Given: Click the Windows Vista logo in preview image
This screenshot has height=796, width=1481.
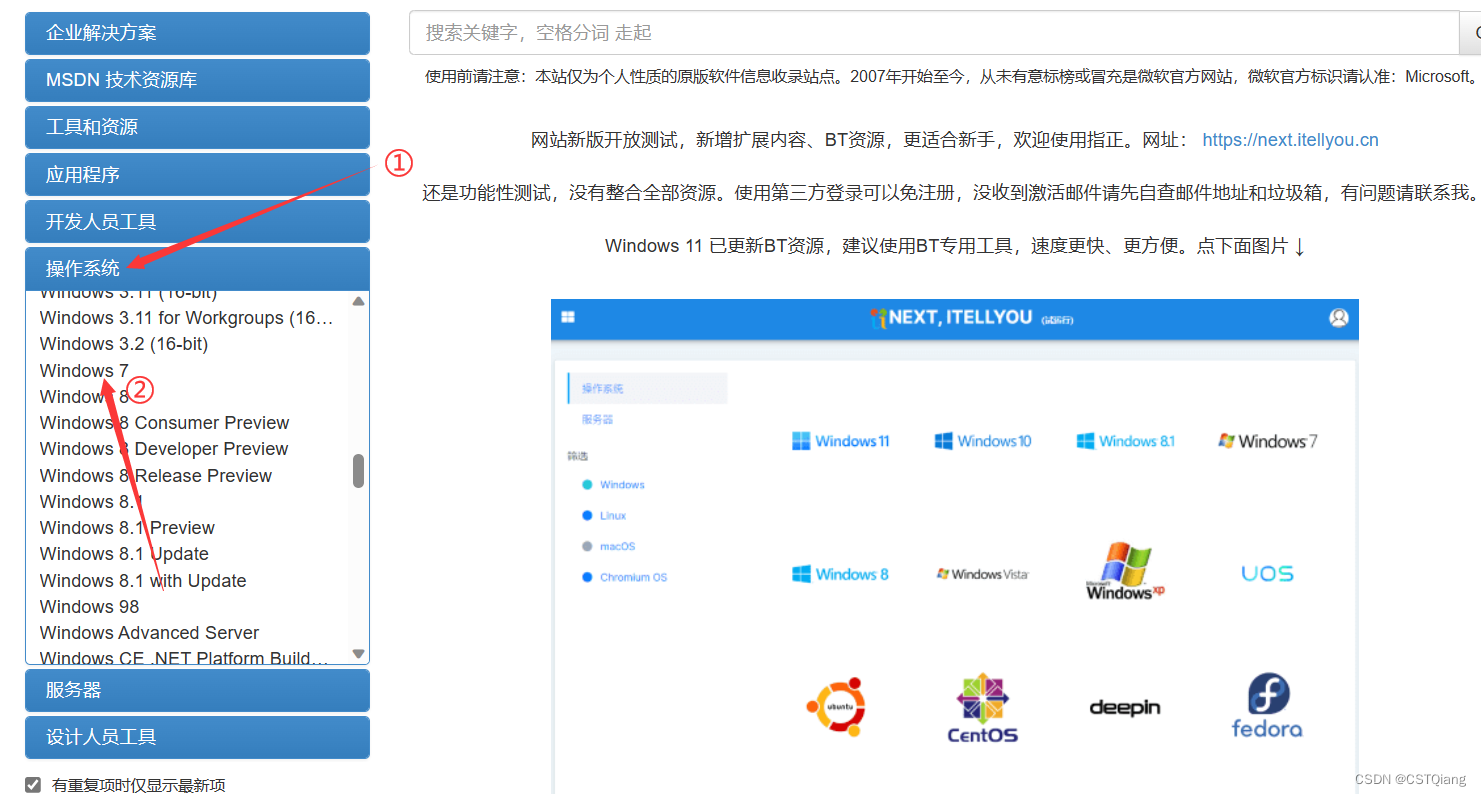Looking at the screenshot, I should pos(982,574).
